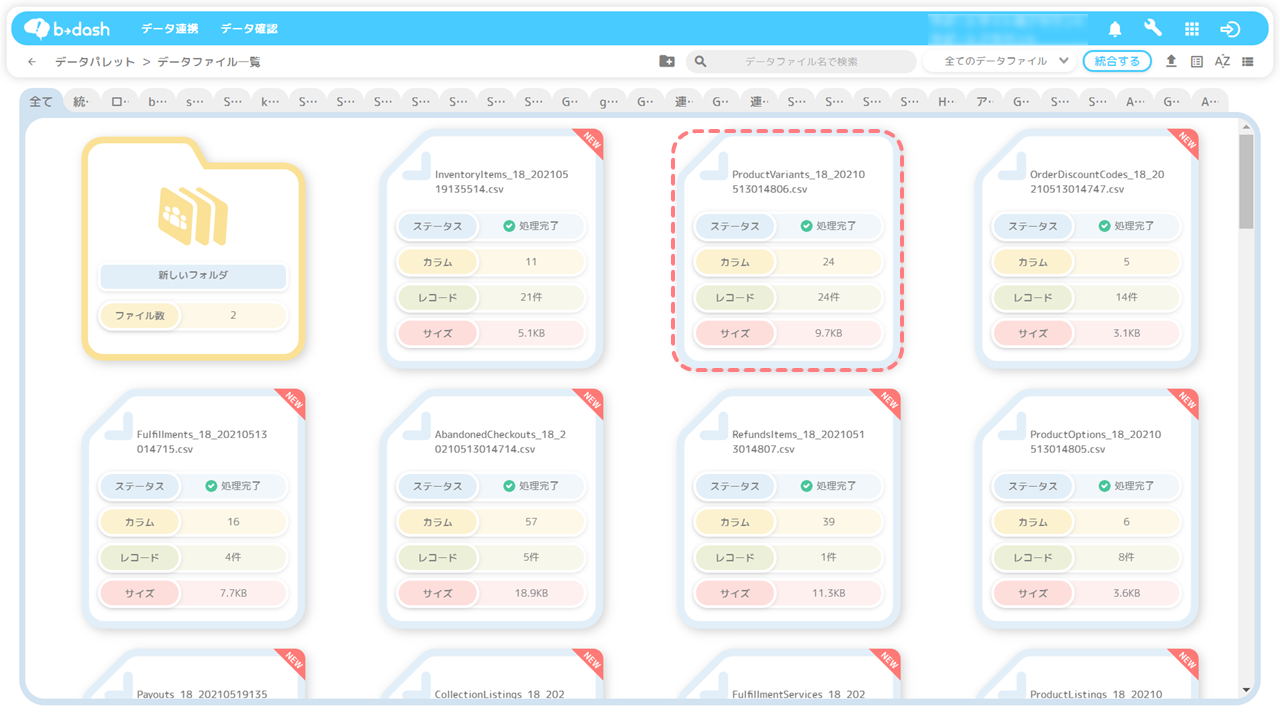
Task: Open the notifications bell
Action: 1115,29
